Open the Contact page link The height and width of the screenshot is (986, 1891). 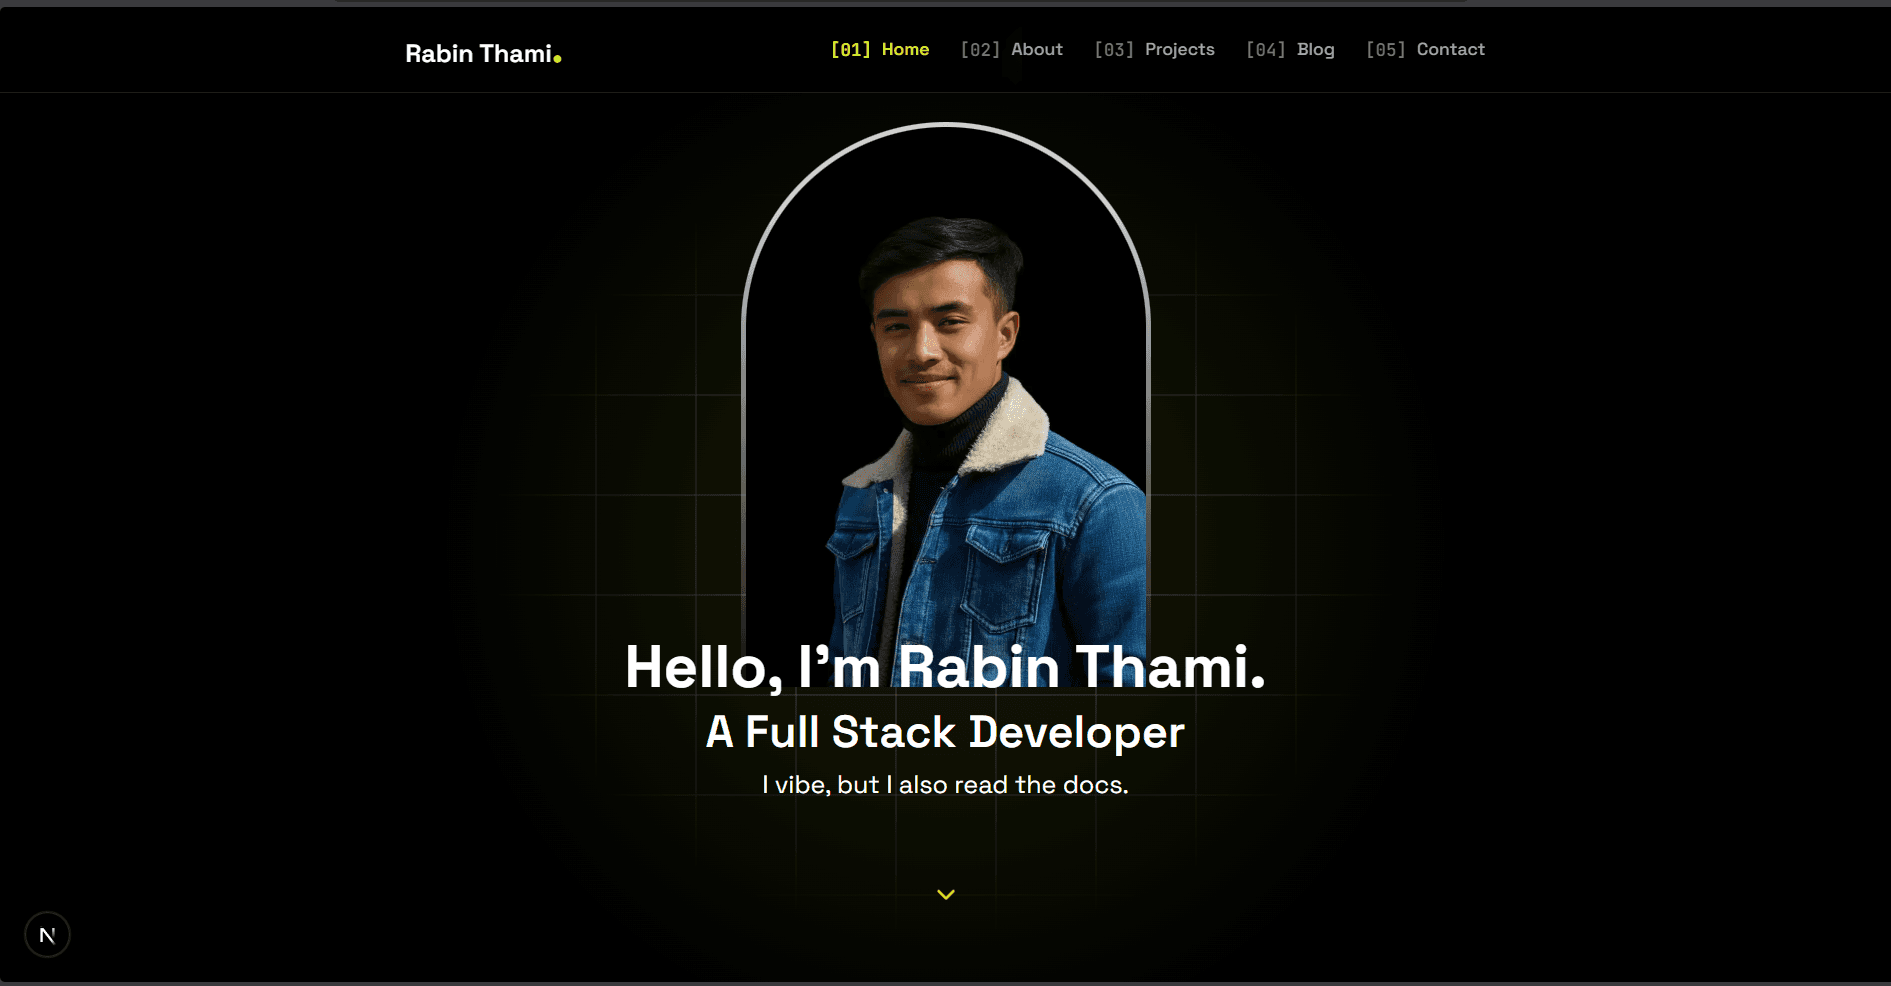pos(1450,48)
